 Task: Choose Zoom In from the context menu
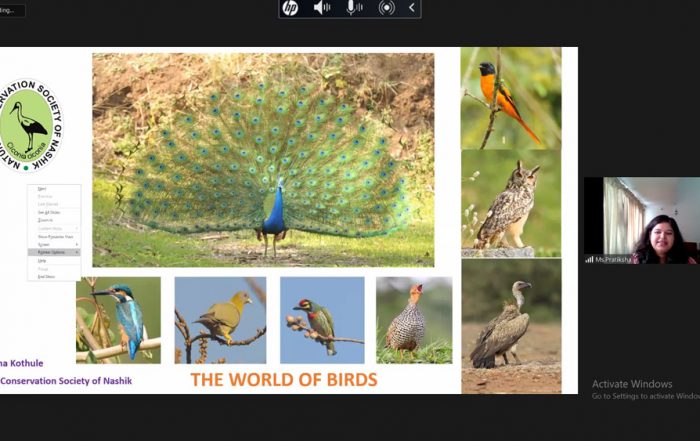click(x=54, y=220)
